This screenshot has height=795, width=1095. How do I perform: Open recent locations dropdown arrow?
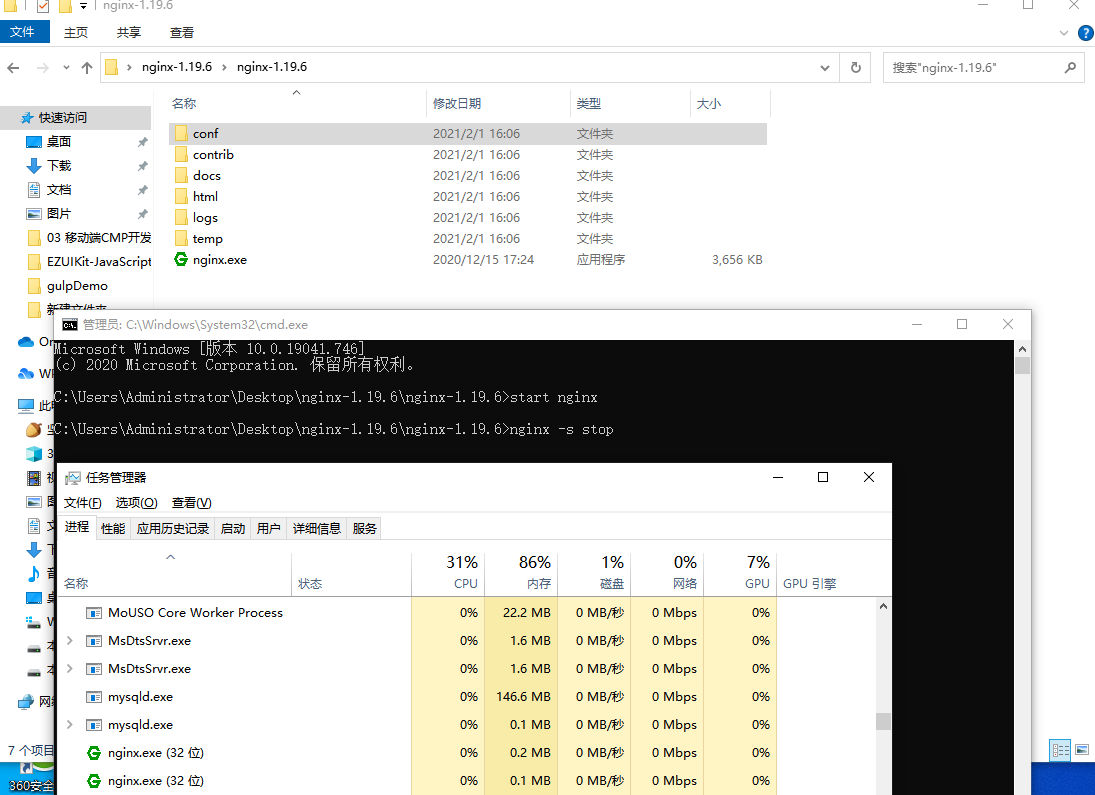tap(66, 68)
